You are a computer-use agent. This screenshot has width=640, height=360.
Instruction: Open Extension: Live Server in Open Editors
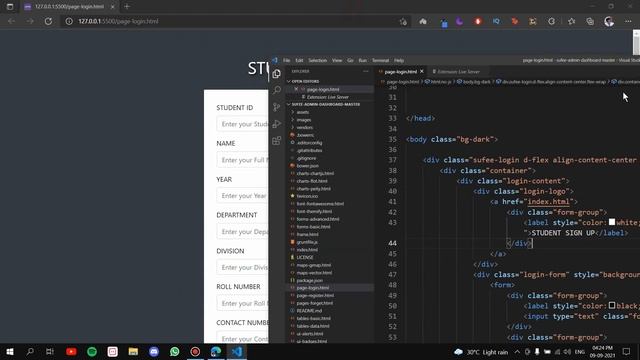pyautogui.click(x=328, y=97)
